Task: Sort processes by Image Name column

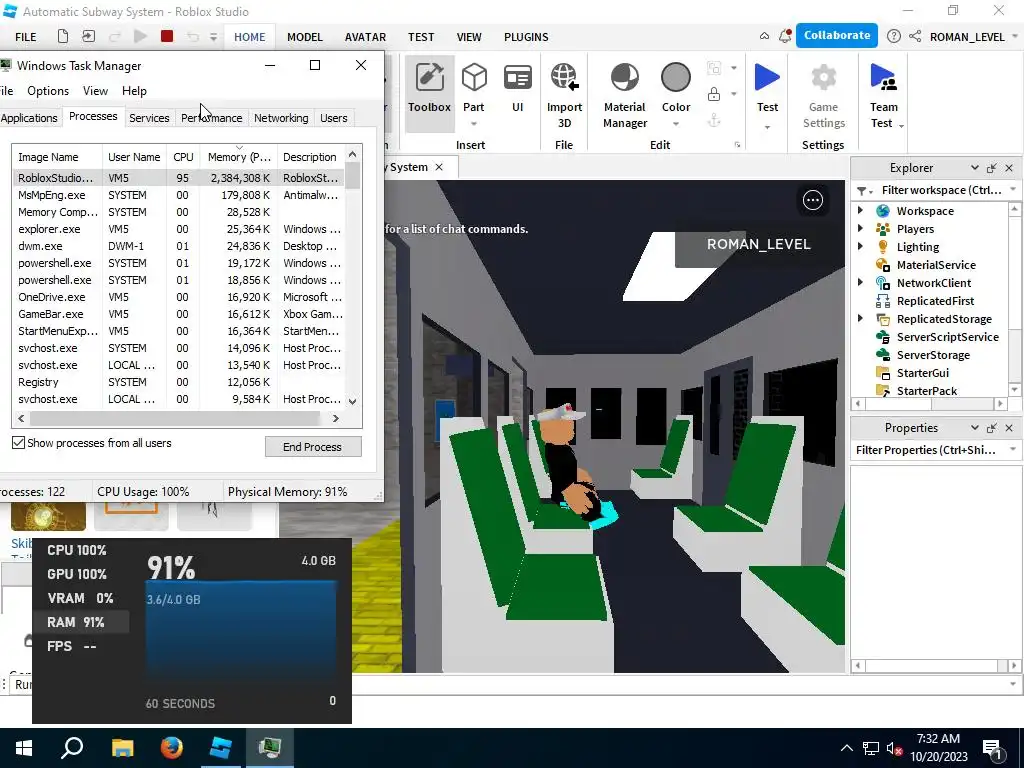Action: point(57,157)
